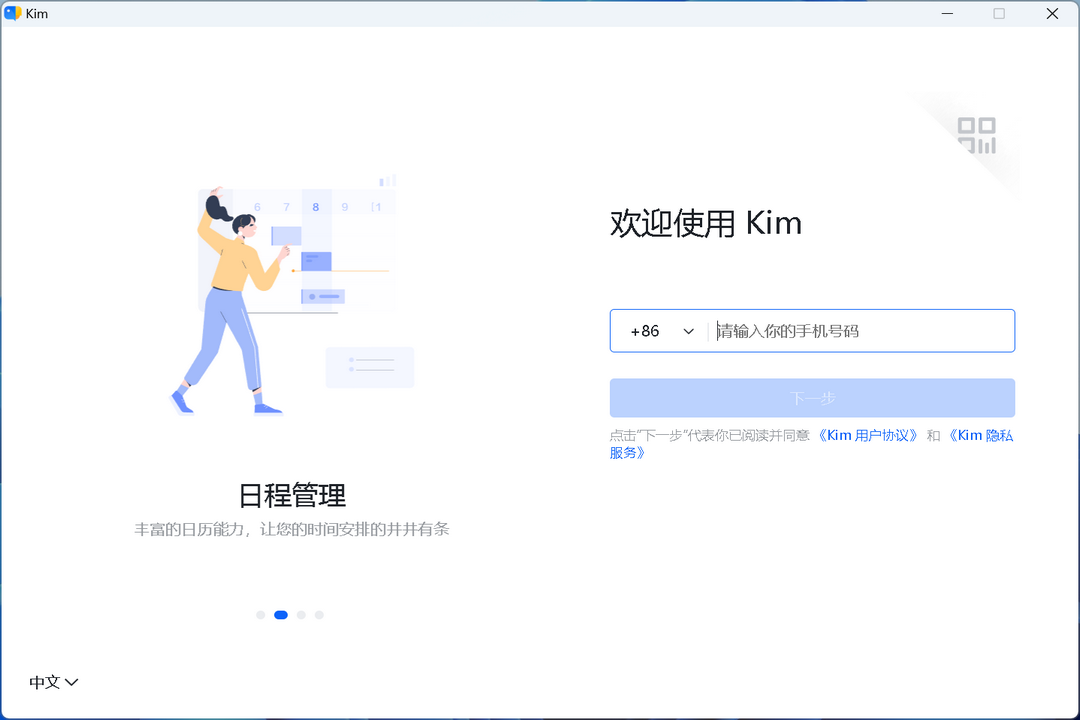The image size is (1080, 720).
Task: Minimize the Kim window
Action: pos(946,13)
